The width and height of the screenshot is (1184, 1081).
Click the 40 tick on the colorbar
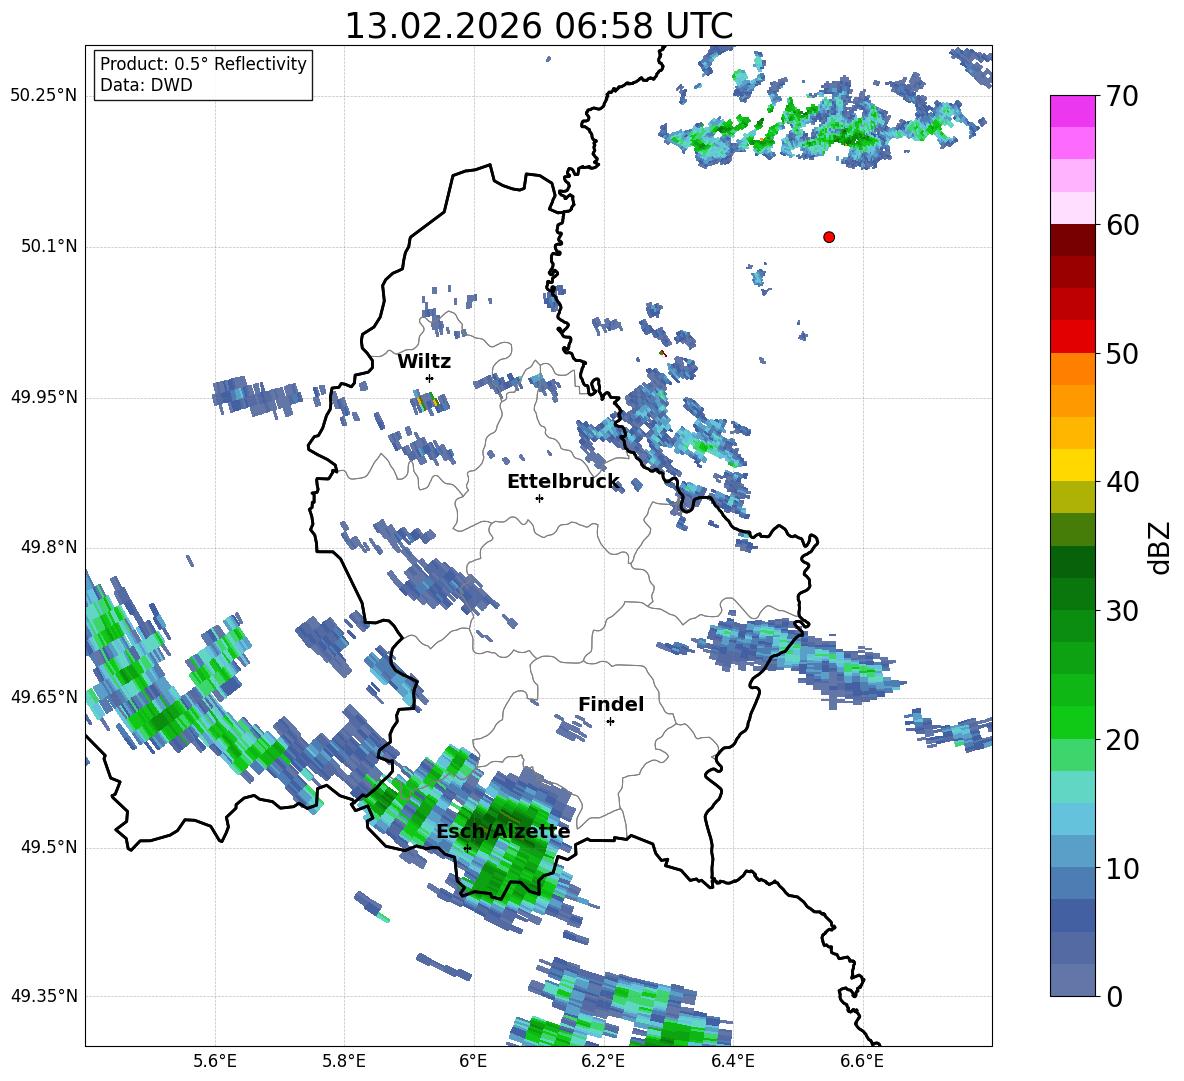tap(1122, 482)
